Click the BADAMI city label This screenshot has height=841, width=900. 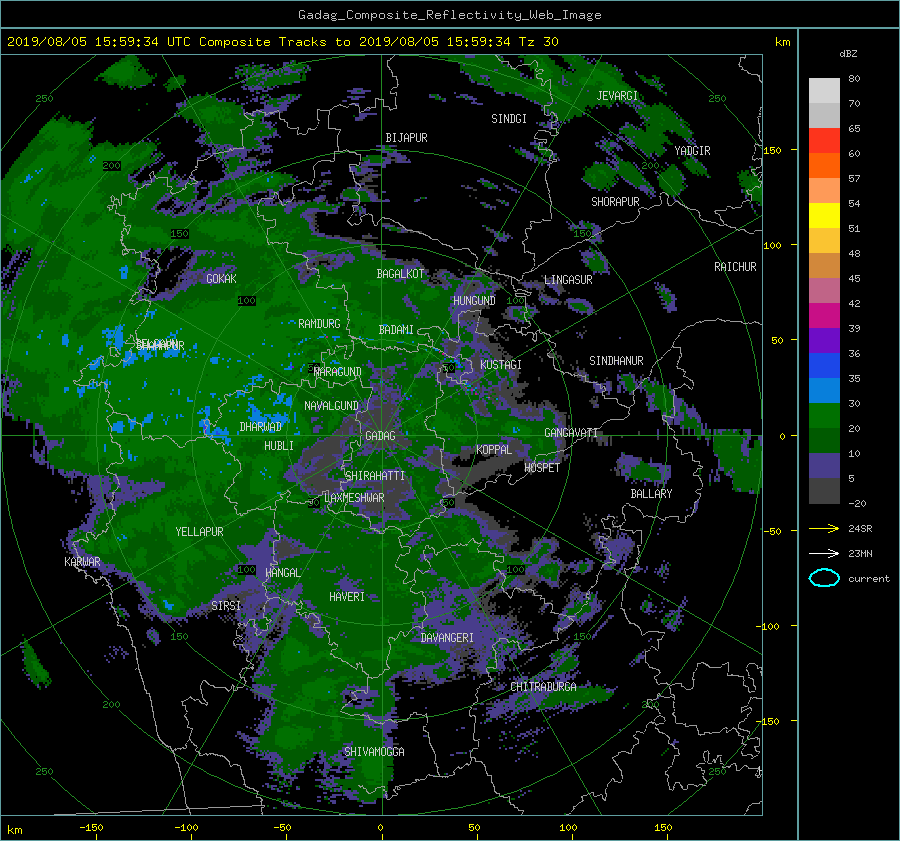[x=396, y=330]
